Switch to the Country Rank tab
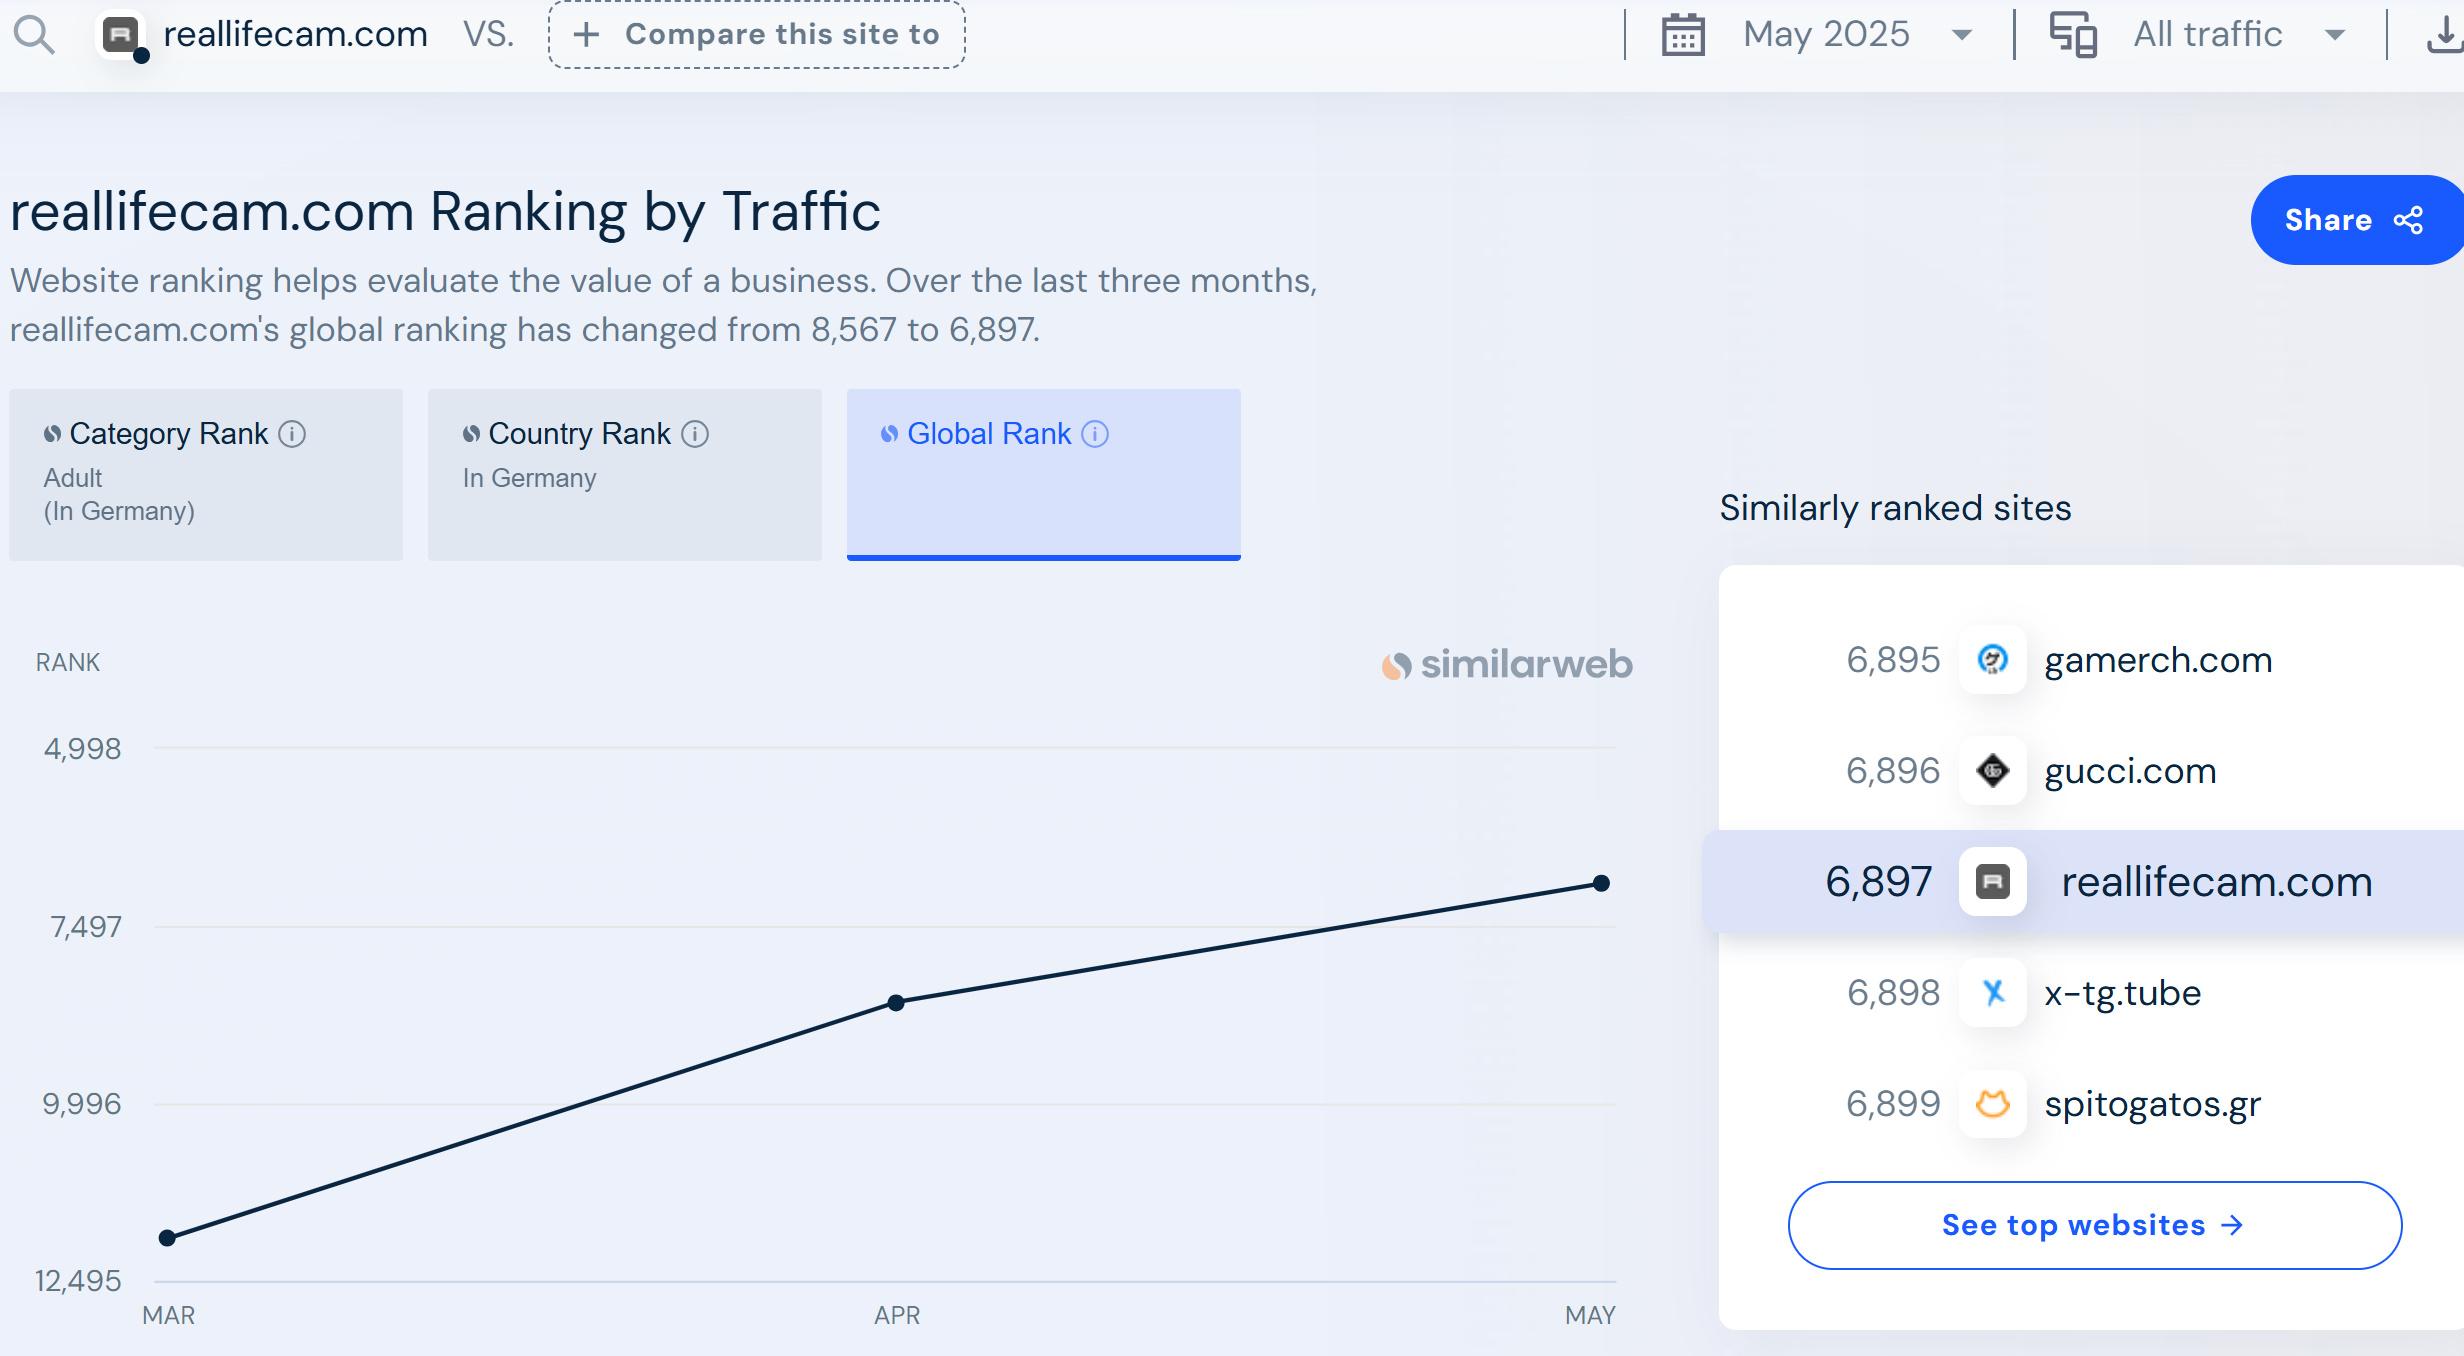This screenshot has width=2464, height=1356. click(x=624, y=474)
